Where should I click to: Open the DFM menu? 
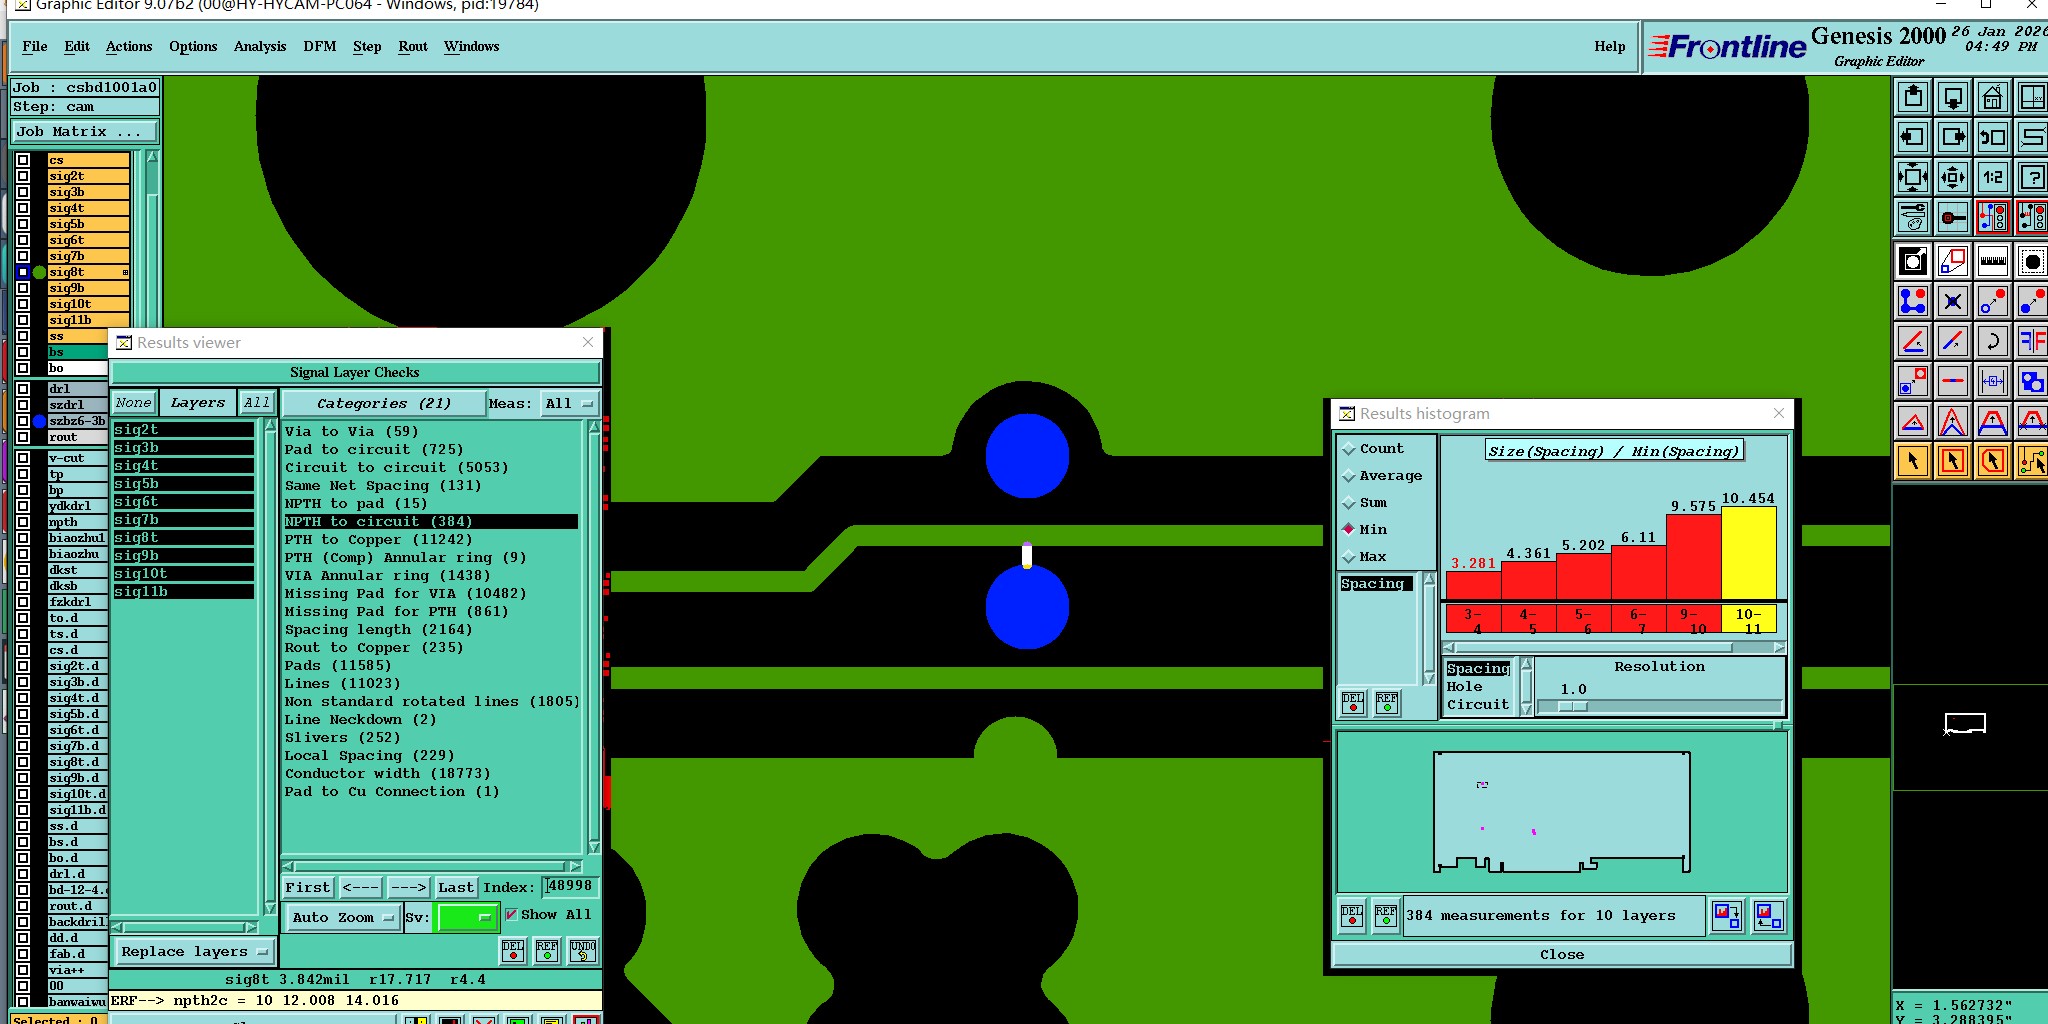pyautogui.click(x=320, y=47)
